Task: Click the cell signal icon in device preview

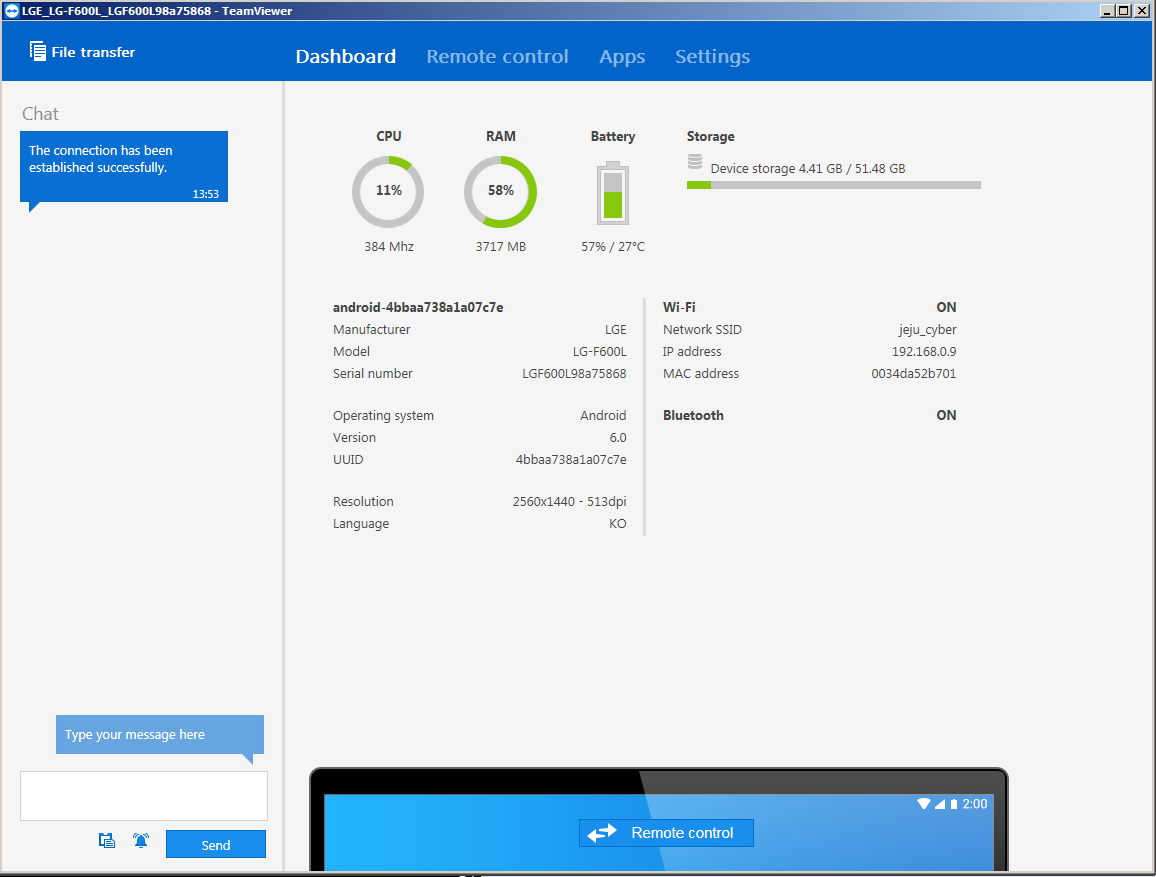Action: [x=940, y=803]
